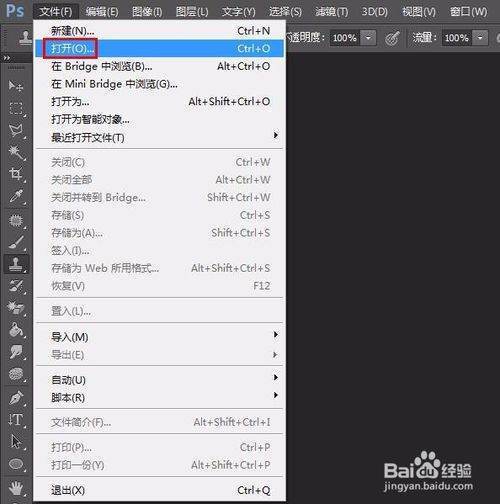Open the 不透明度 100% dropdown arrow
This screenshot has width=500, height=504.
[x=368, y=38]
